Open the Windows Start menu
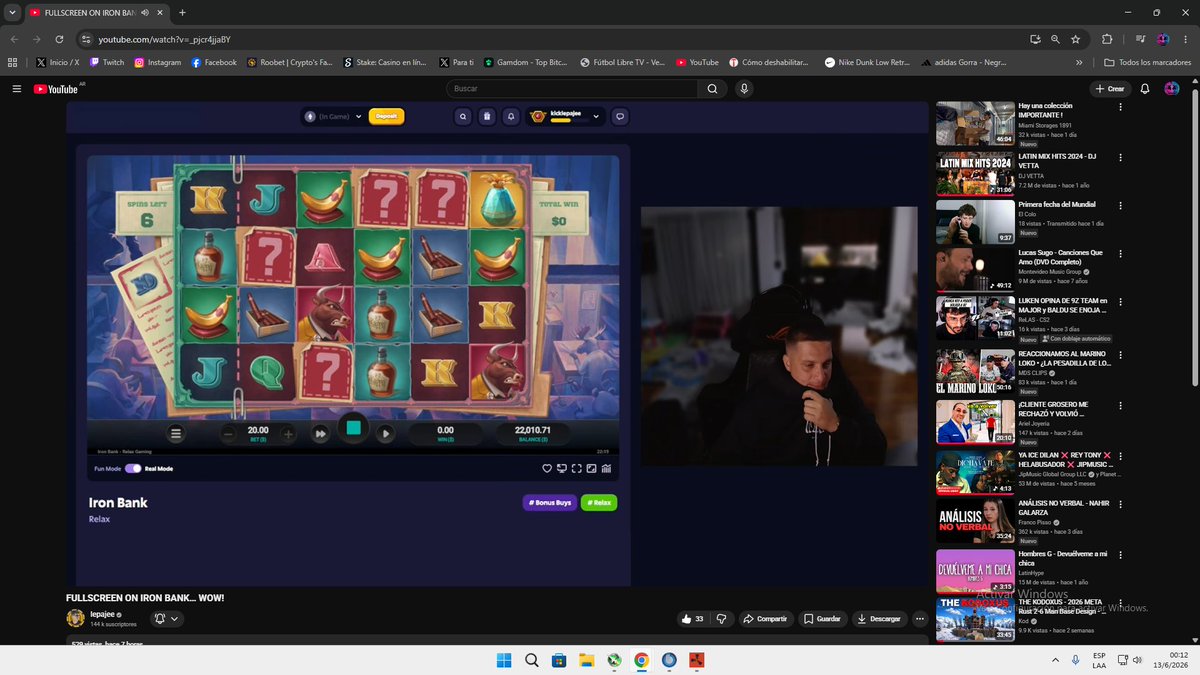Image resolution: width=1200 pixels, height=675 pixels. (x=504, y=660)
